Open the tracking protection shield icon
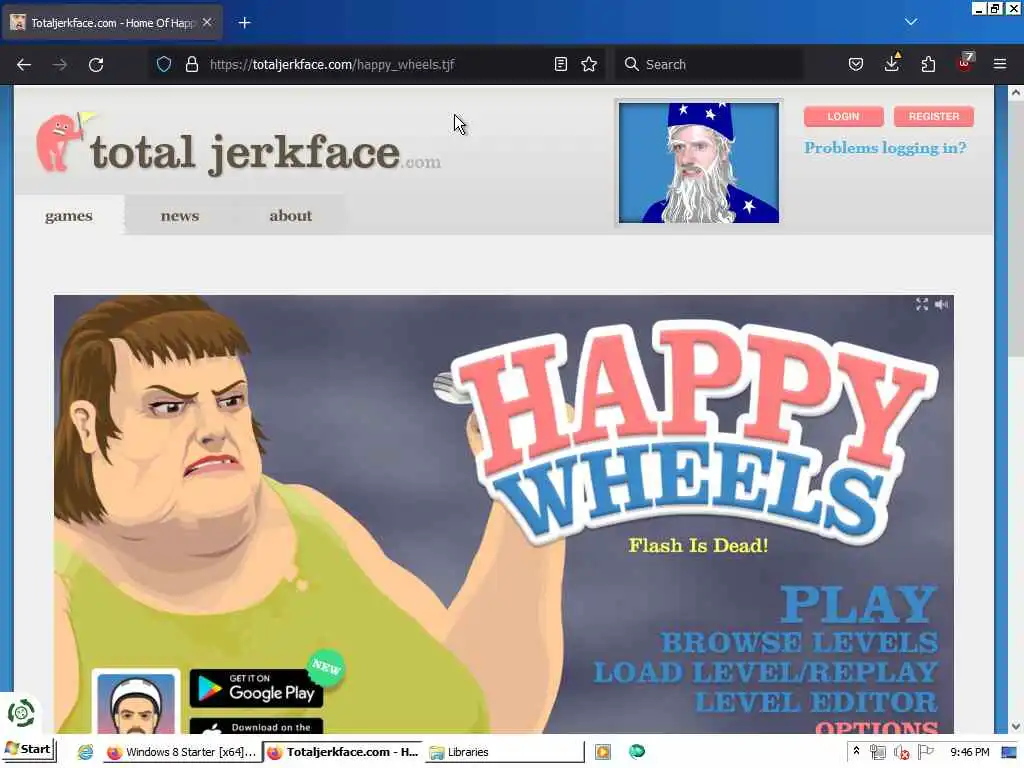1024x768 pixels. pos(164,64)
